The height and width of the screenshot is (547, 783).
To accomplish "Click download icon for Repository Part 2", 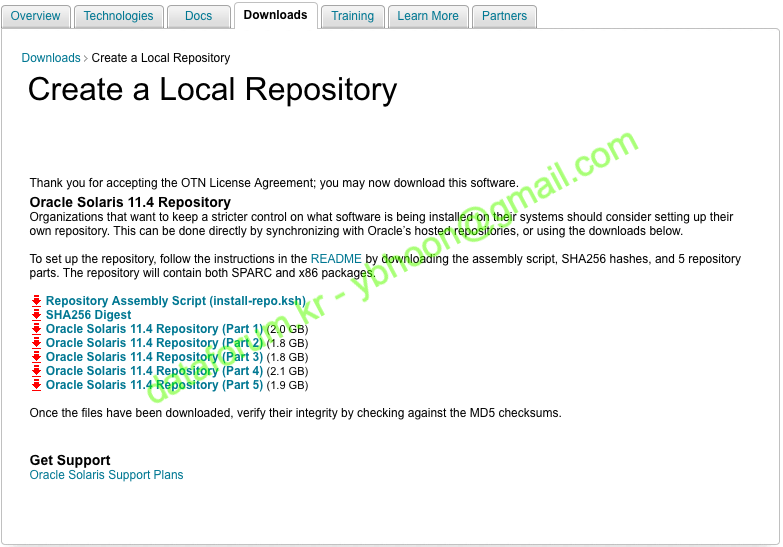I will click(36, 343).
